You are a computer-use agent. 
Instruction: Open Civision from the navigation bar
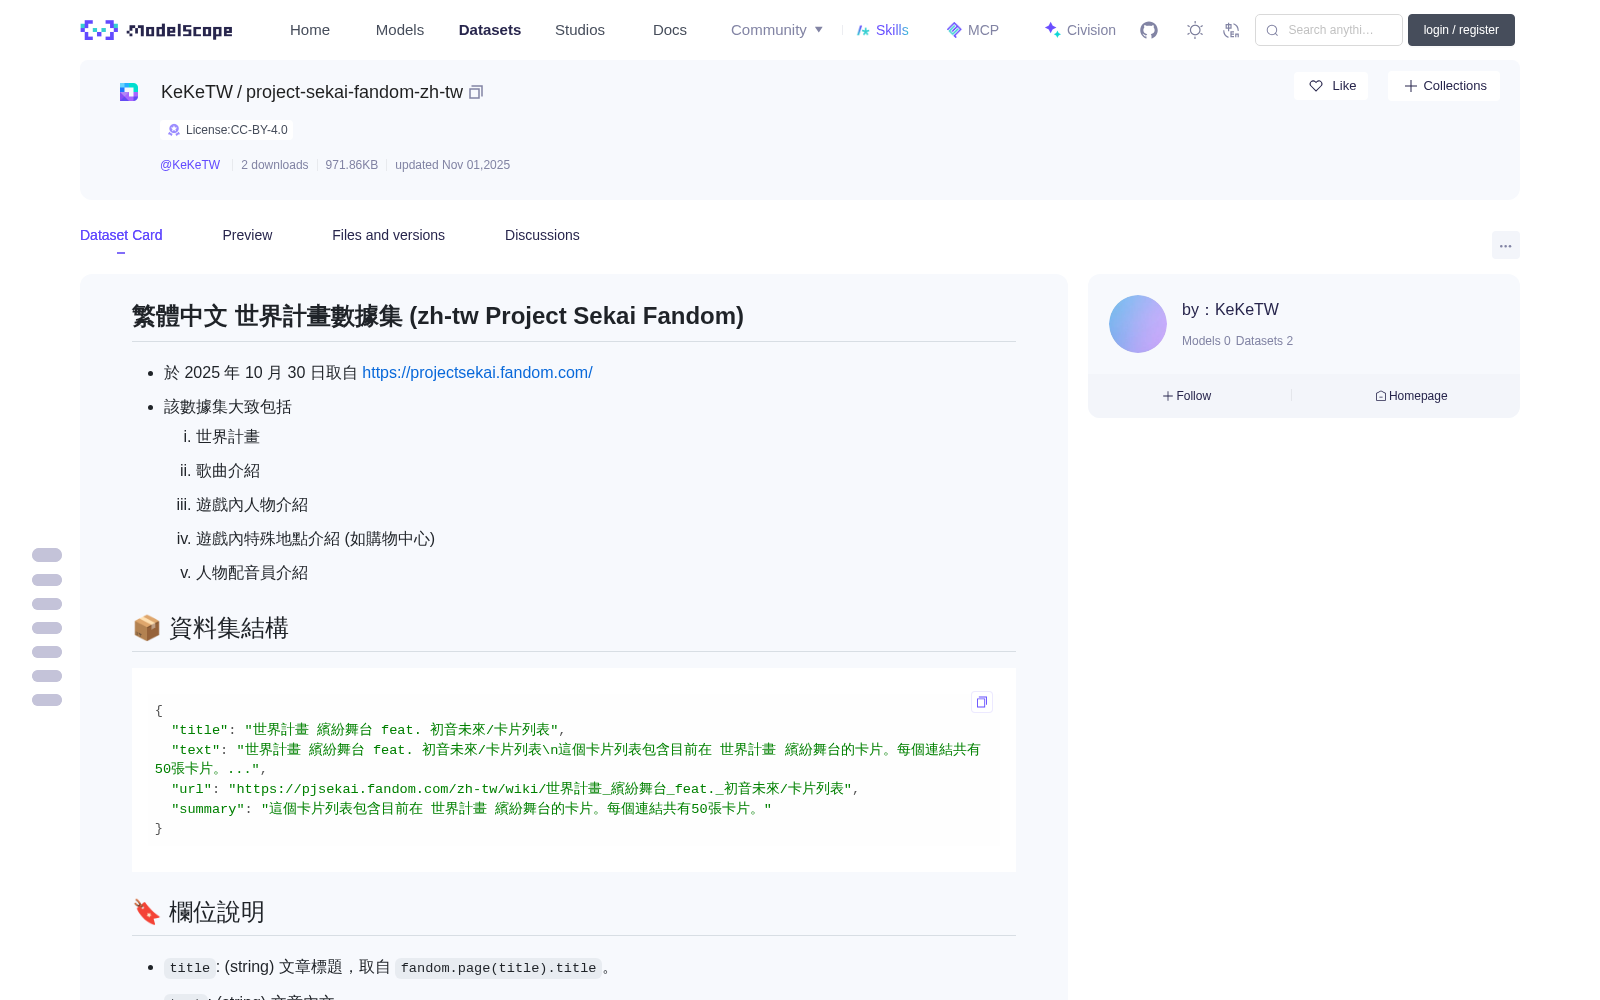1080,30
